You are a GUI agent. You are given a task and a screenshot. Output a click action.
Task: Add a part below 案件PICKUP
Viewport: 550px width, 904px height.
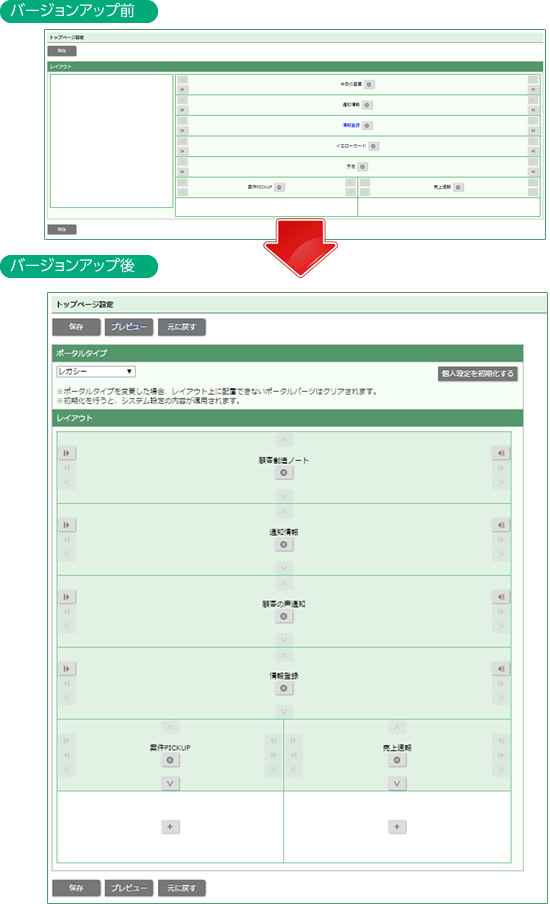[x=170, y=827]
